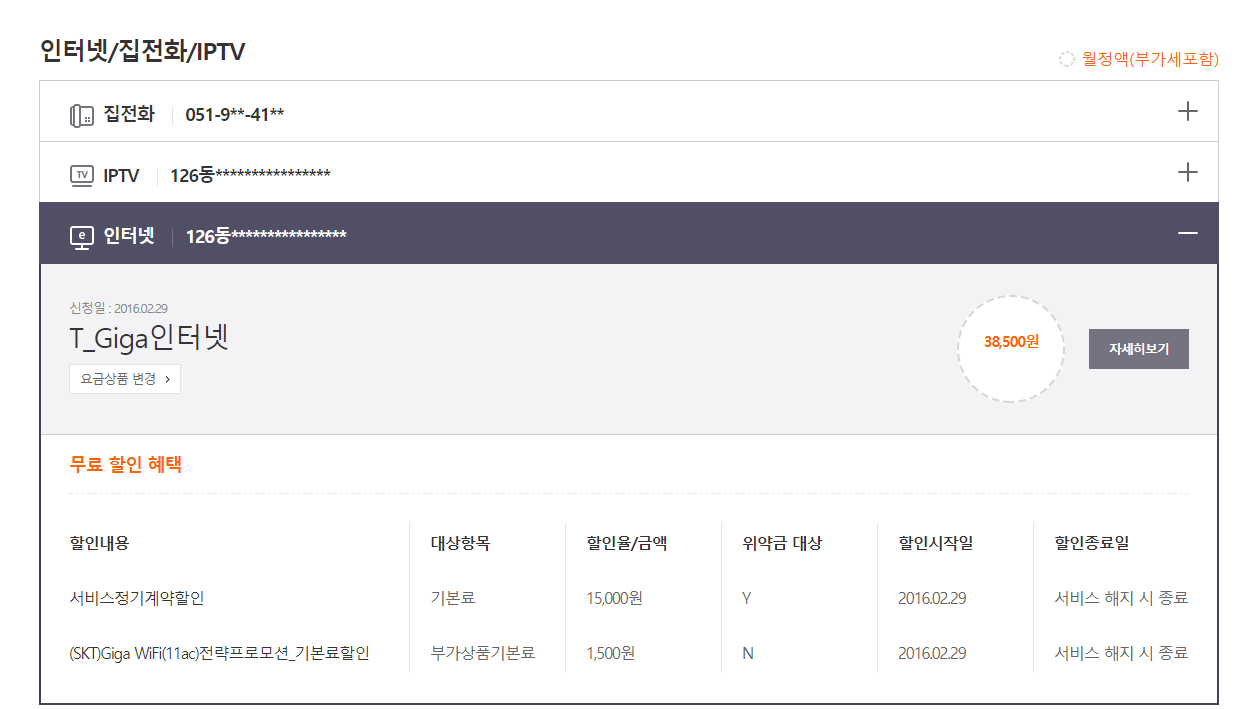
Task: Expand the 집전화 section with plus
Action: click(1187, 111)
